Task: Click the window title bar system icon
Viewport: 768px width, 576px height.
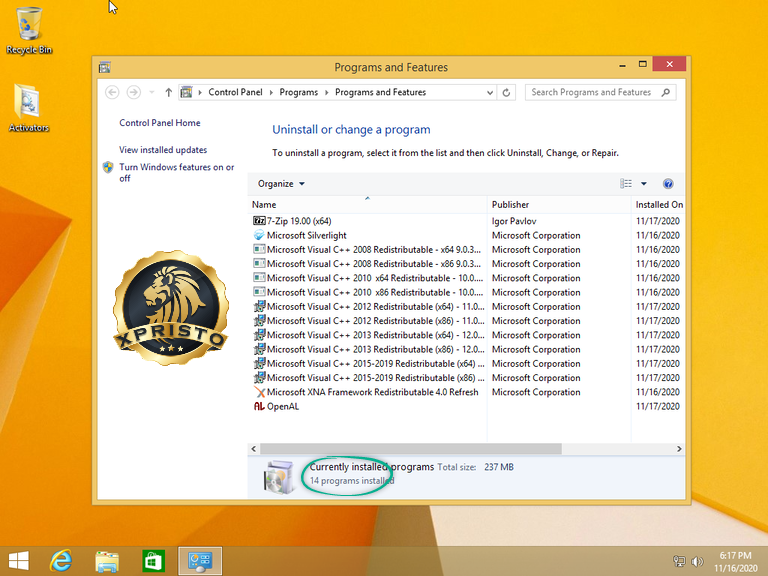Action: click(x=104, y=67)
